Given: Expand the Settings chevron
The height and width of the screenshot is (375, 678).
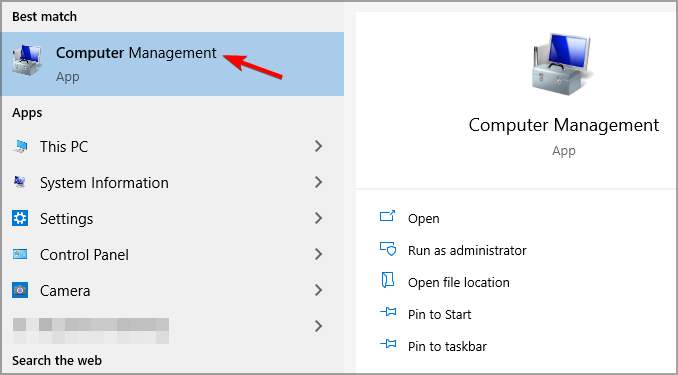Looking at the screenshot, I should [x=319, y=218].
